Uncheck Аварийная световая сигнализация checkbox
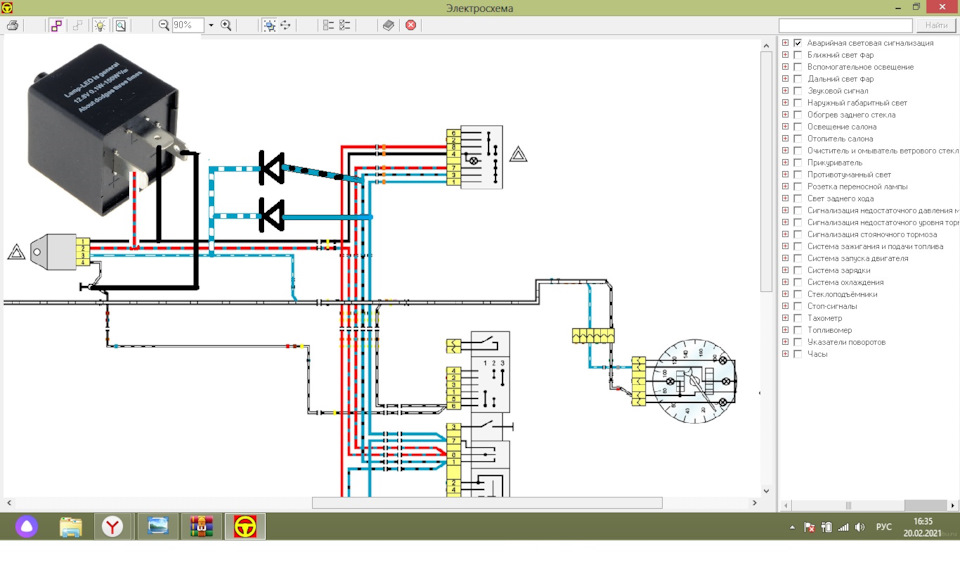 tap(798, 43)
